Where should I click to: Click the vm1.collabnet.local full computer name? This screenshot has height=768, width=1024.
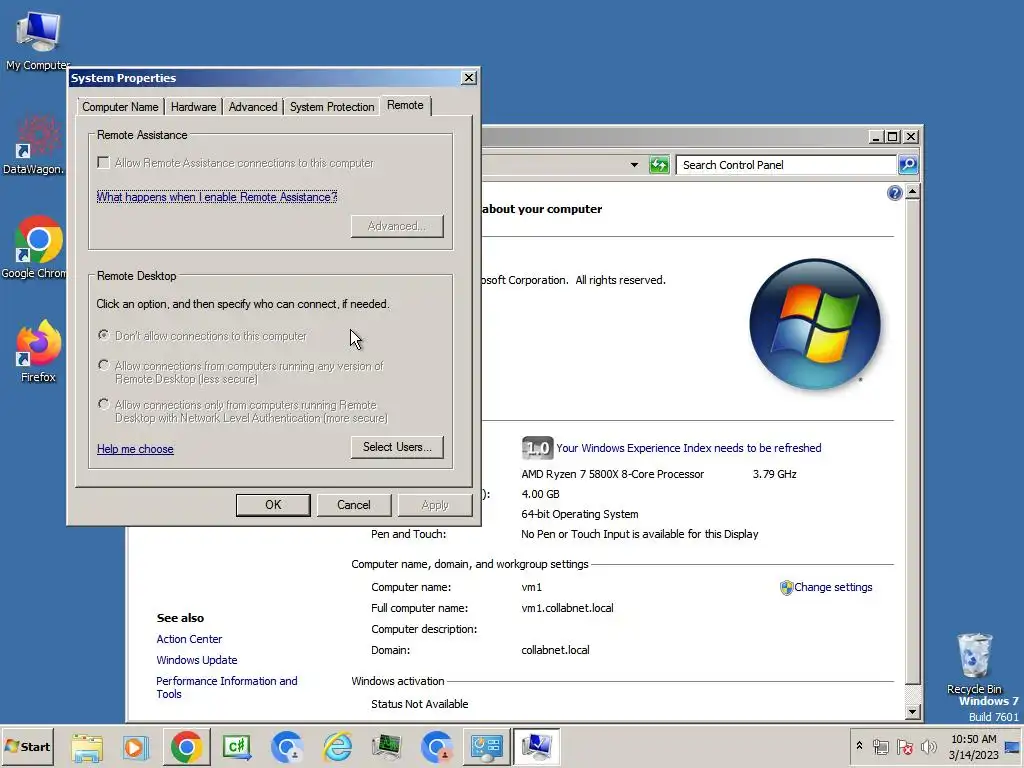point(567,608)
